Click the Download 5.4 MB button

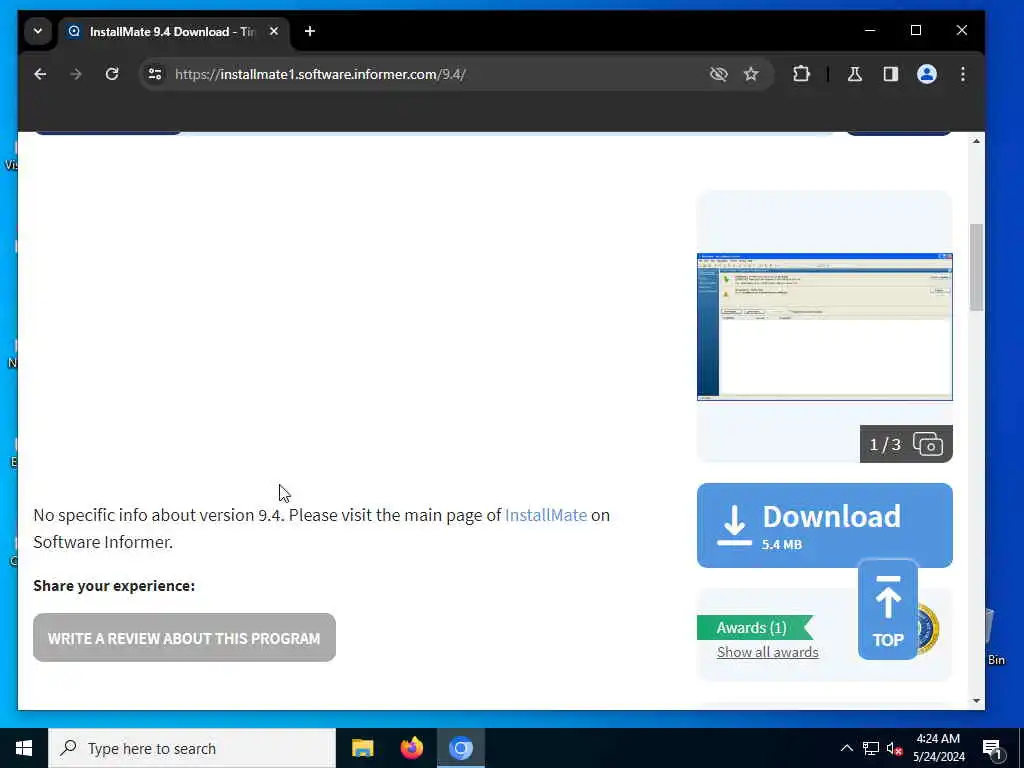(x=825, y=525)
